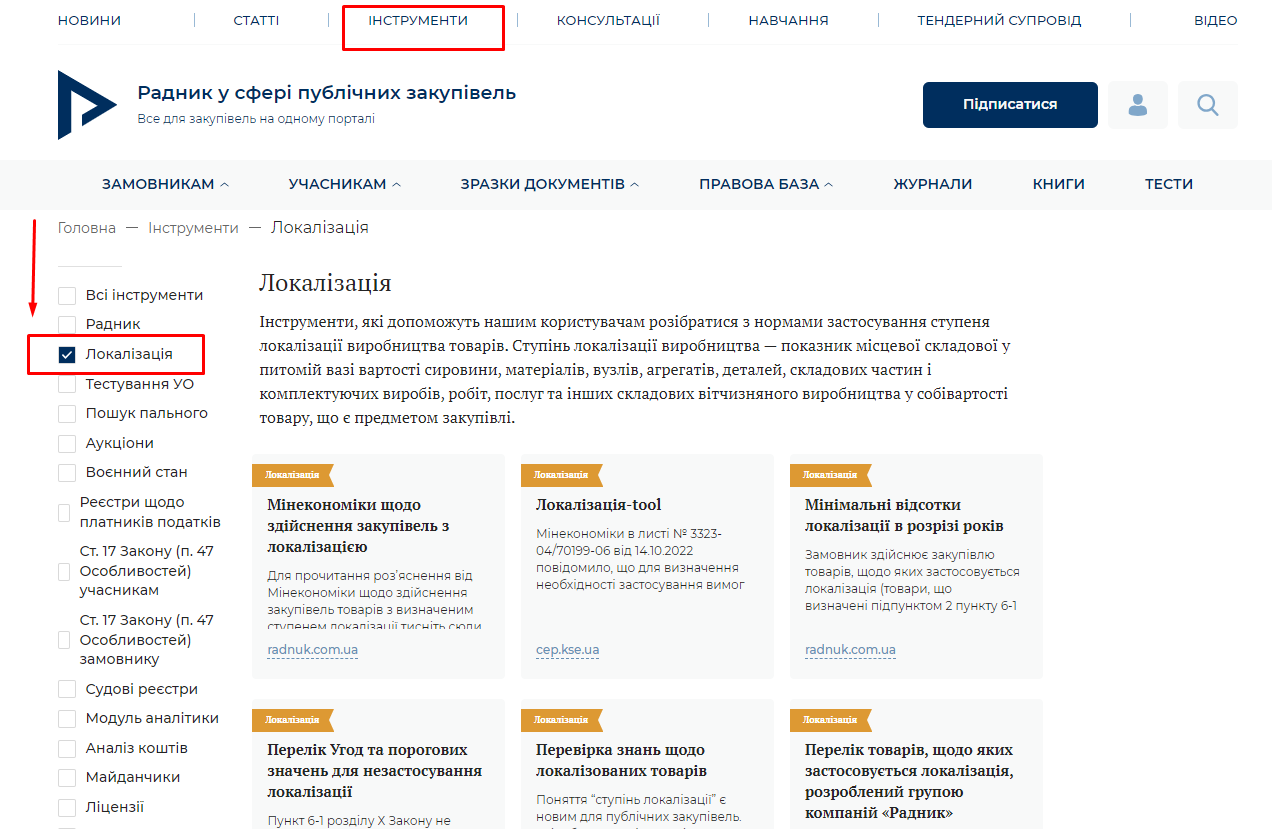Screen dimensions: 1272x829
Task: Uncheck the Локалізація checkbox
Action: pos(68,354)
